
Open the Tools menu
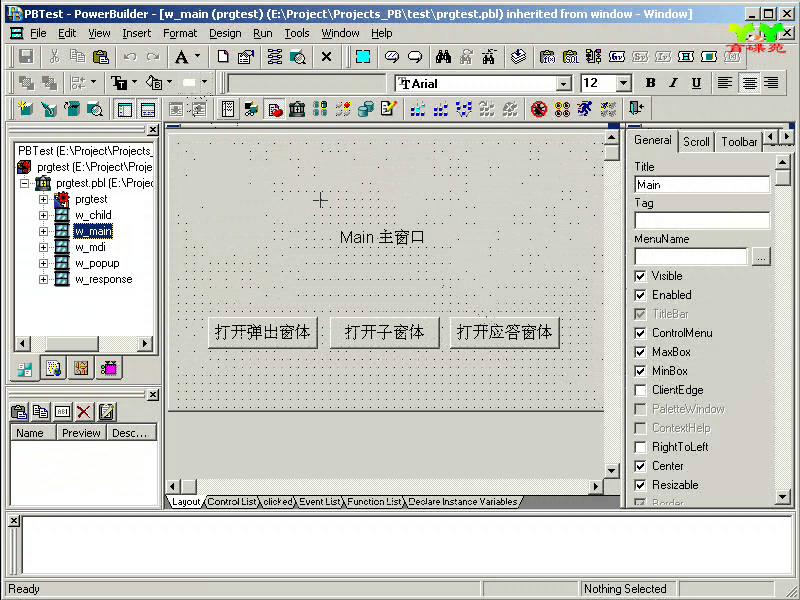296,33
